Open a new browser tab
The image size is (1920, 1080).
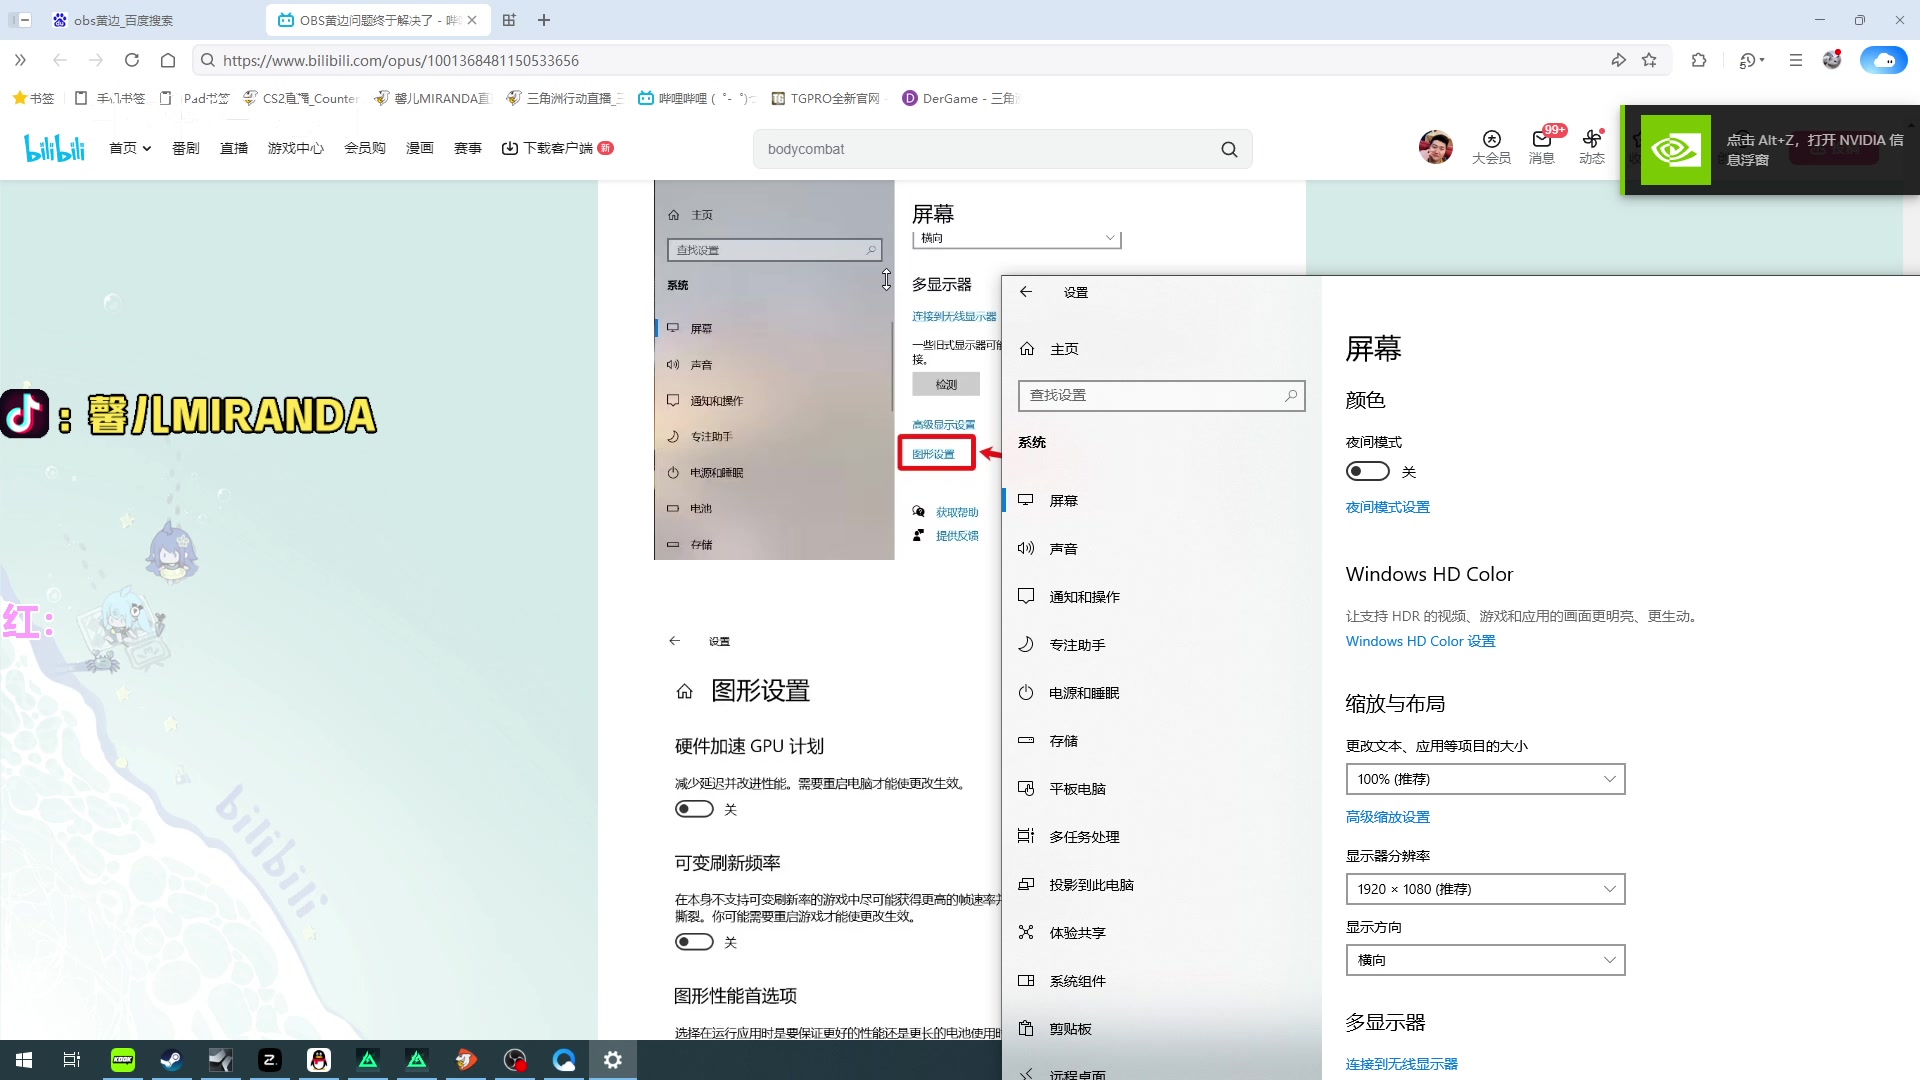pos(544,20)
